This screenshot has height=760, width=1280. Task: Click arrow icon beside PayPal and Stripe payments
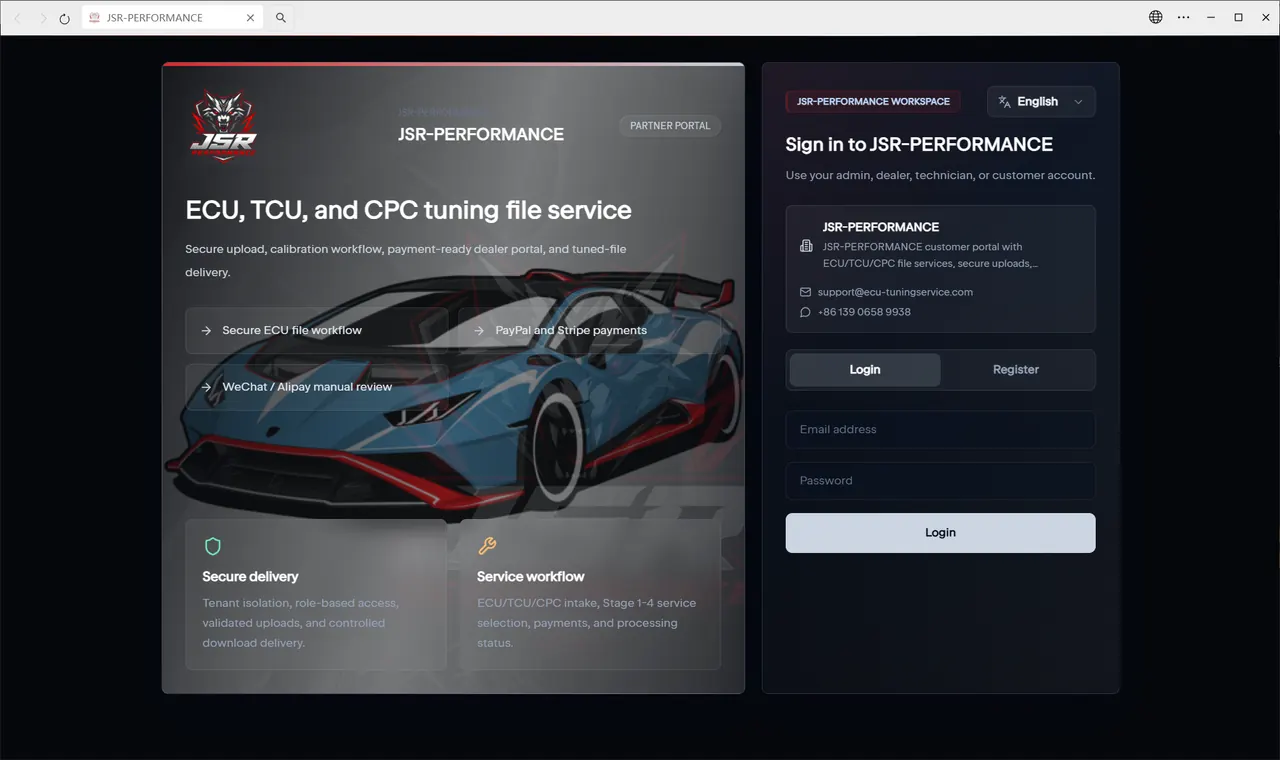pos(479,331)
